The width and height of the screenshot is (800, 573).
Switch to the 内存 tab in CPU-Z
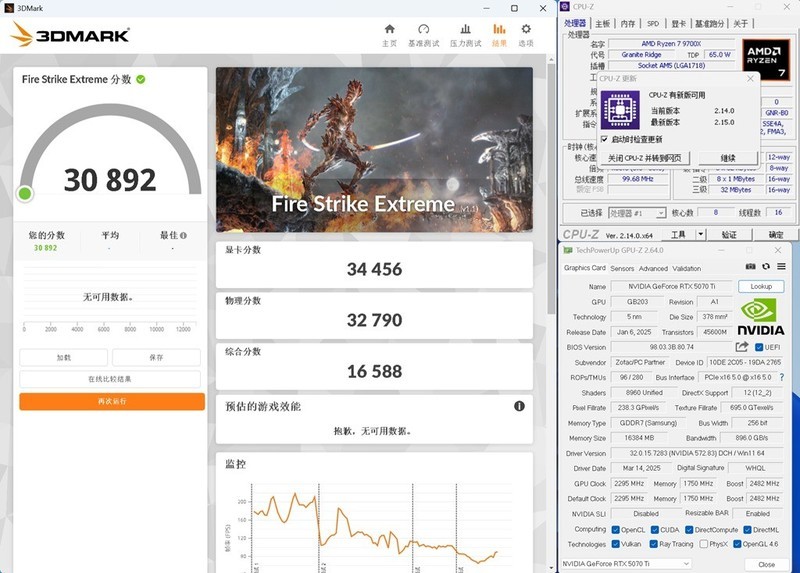tap(628, 23)
